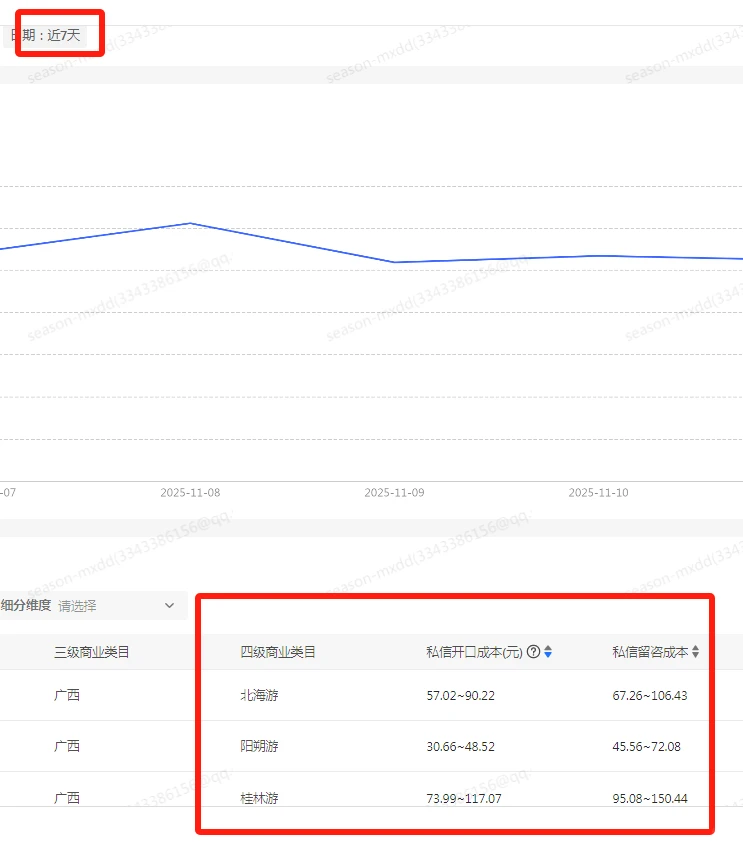Click the 三级商业类目 column header

click(92, 652)
